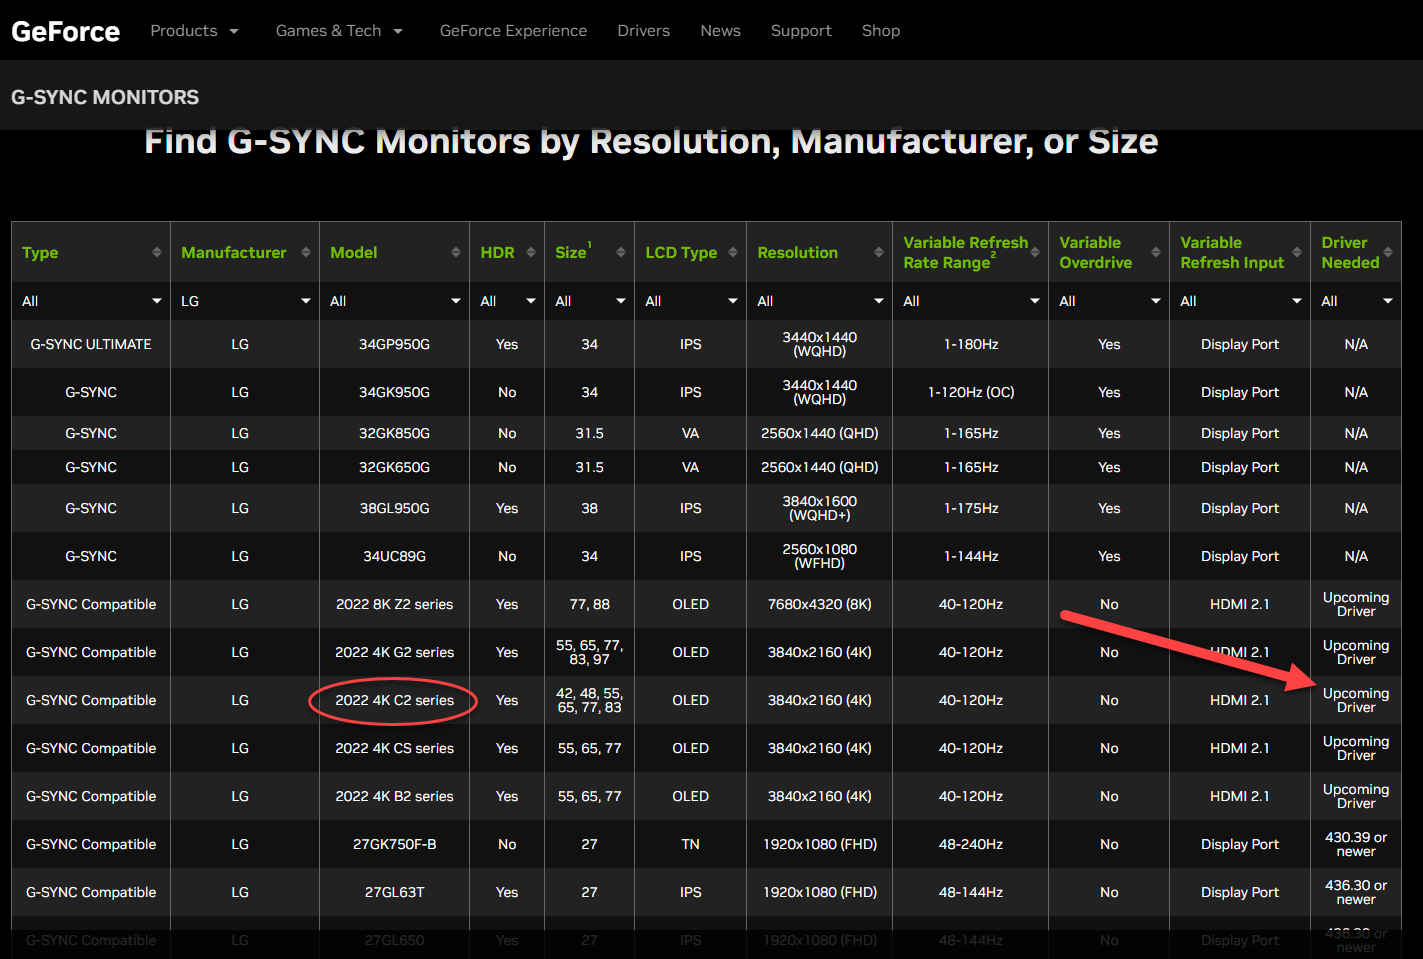Image resolution: width=1423 pixels, height=959 pixels.
Task: Open the HDR filter dropdown
Action: coord(507,301)
